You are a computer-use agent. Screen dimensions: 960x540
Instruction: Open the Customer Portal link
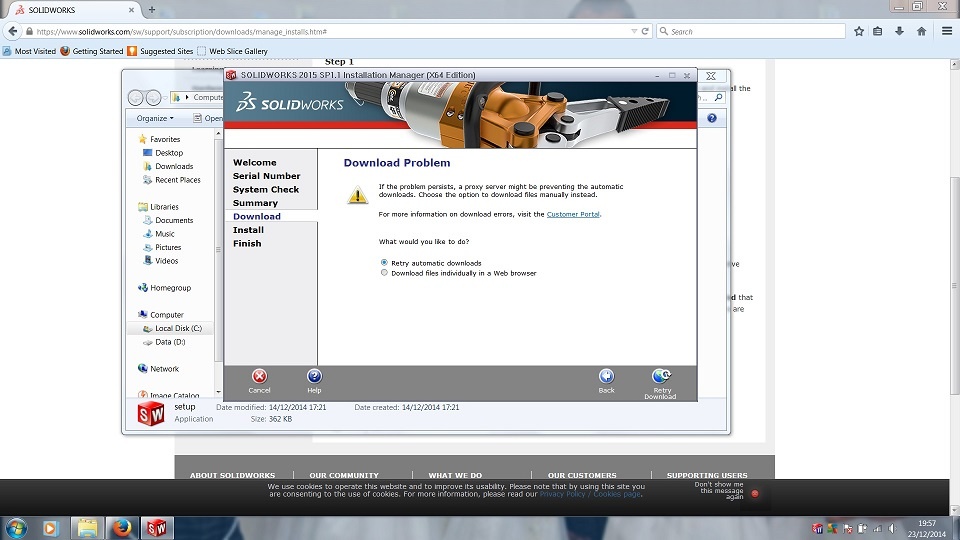[x=573, y=214]
